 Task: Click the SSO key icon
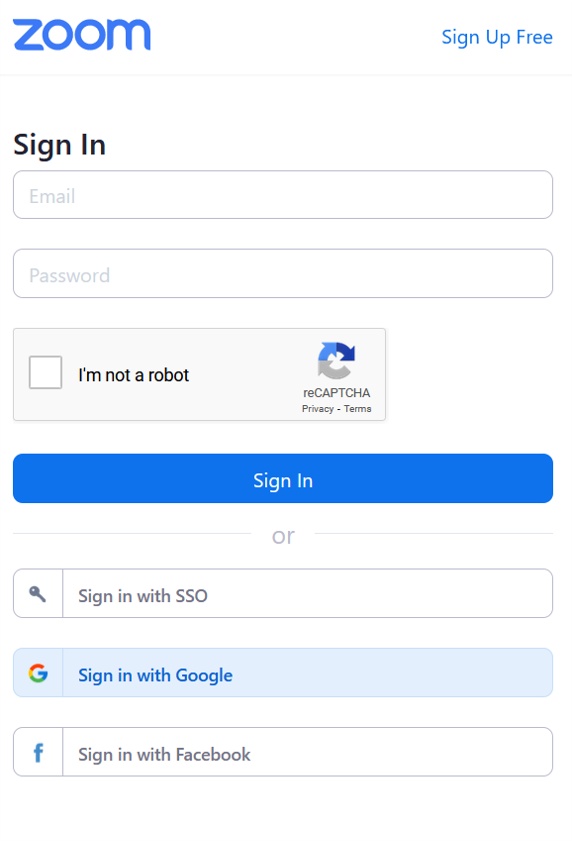[x=38, y=594]
